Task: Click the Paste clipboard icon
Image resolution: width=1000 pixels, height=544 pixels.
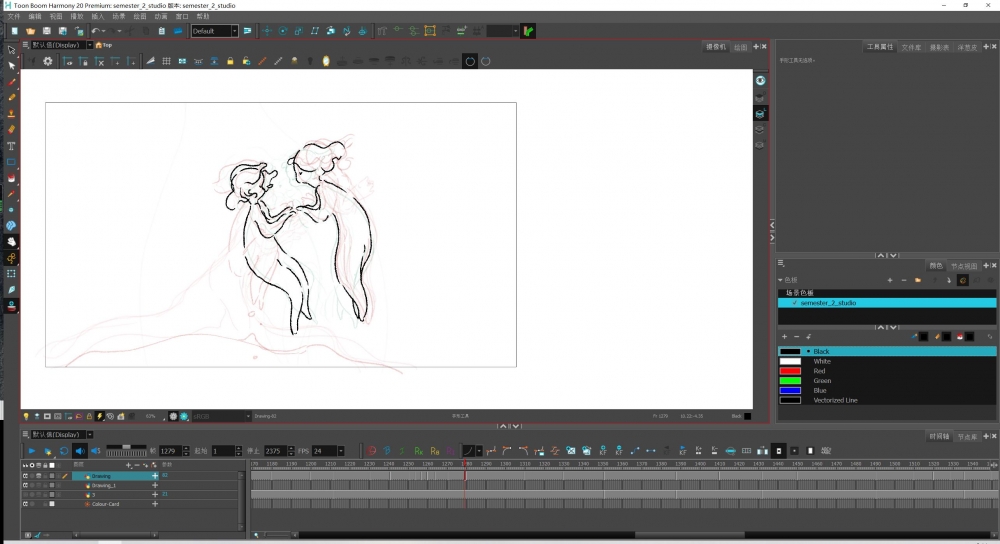Action: (x=162, y=31)
